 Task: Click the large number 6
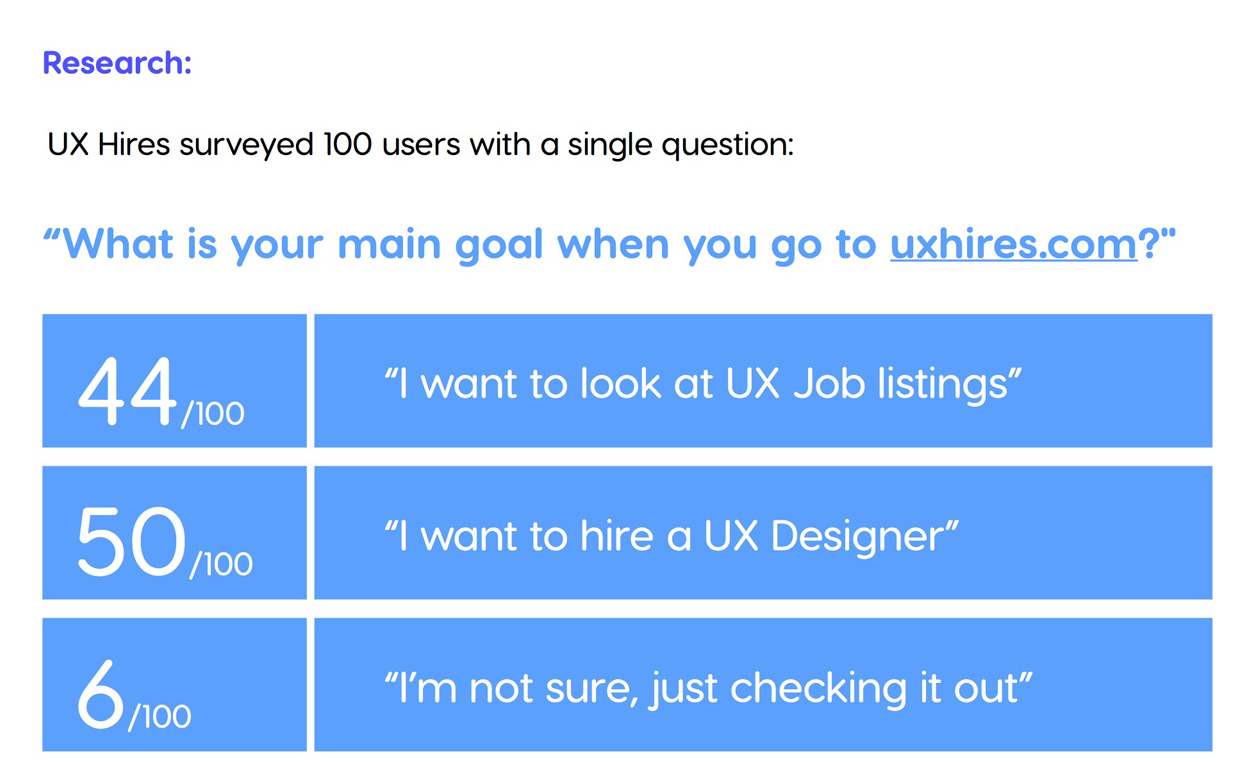[99, 693]
